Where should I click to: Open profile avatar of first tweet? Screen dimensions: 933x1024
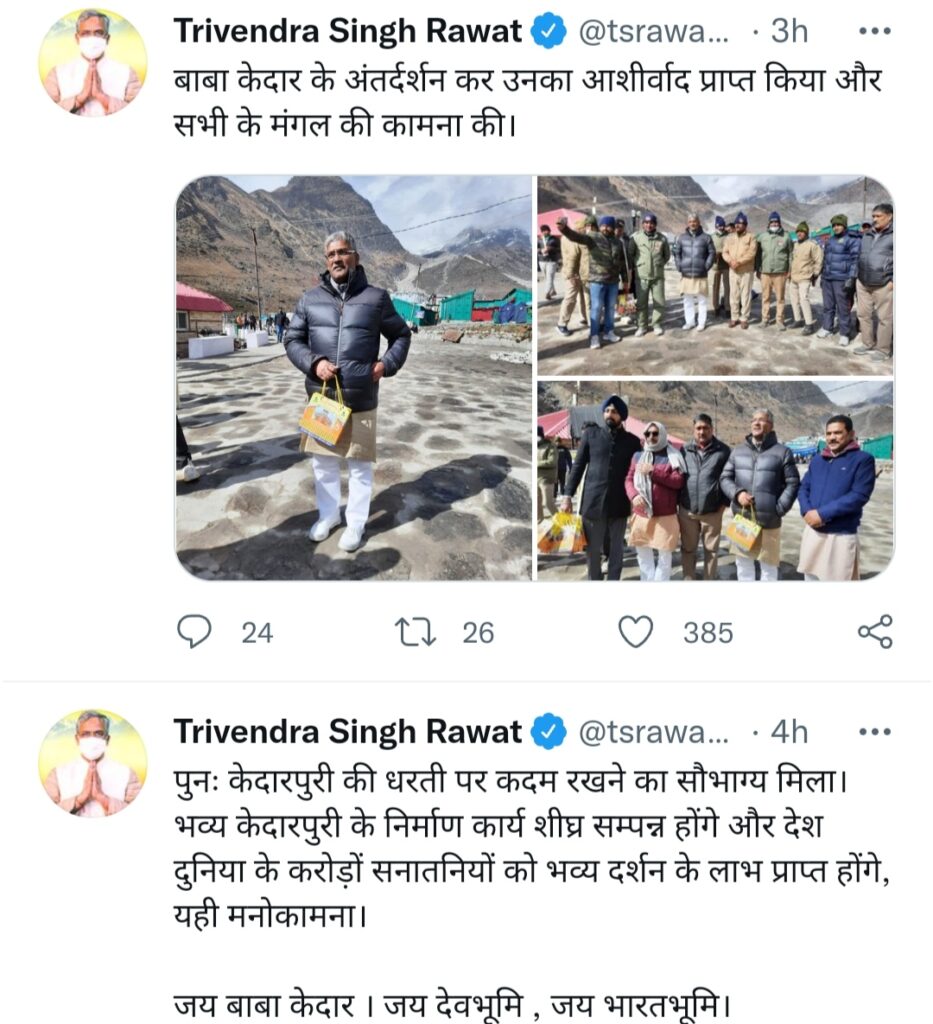[93, 62]
